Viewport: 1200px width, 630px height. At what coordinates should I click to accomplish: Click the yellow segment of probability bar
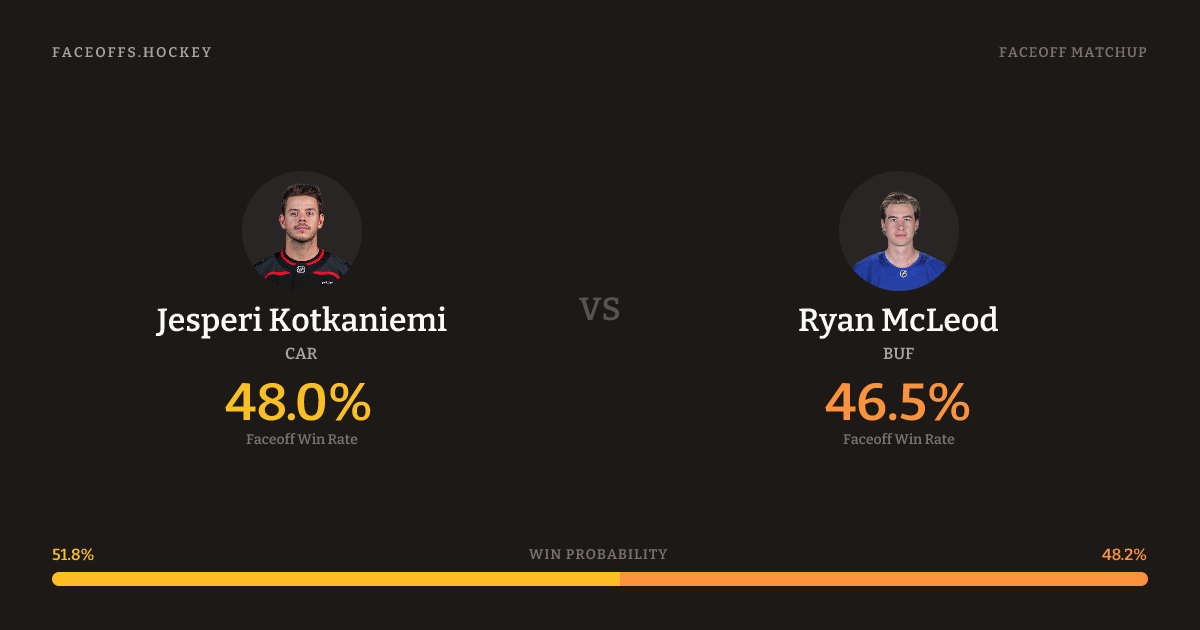coord(335,579)
